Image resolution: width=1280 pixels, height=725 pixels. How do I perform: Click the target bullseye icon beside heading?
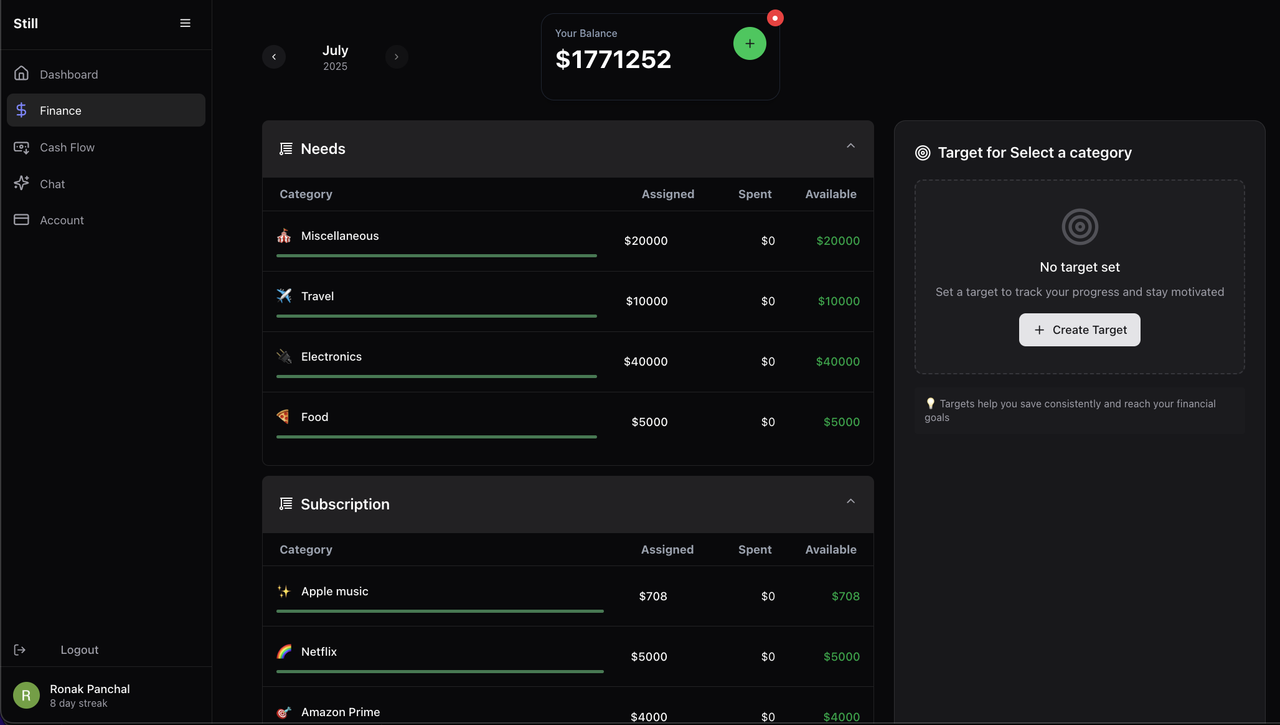coord(923,153)
